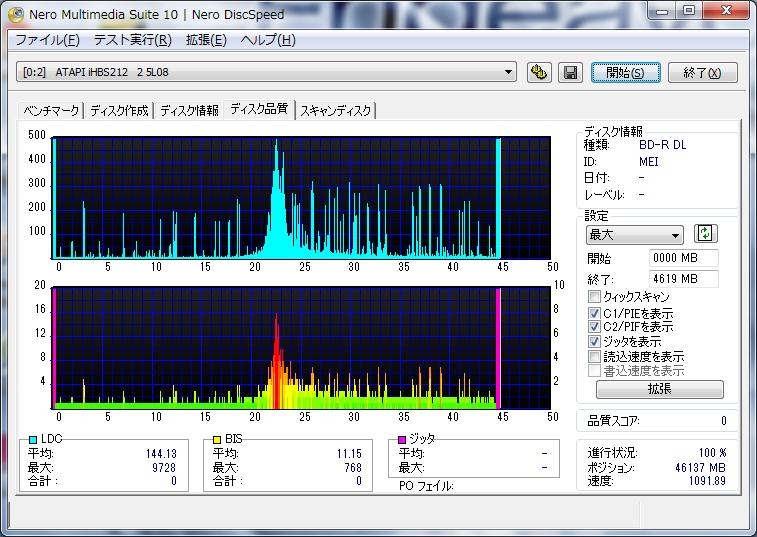Click the 終了(X) exit button
The height and width of the screenshot is (537, 757).
(x=702, y=72)
